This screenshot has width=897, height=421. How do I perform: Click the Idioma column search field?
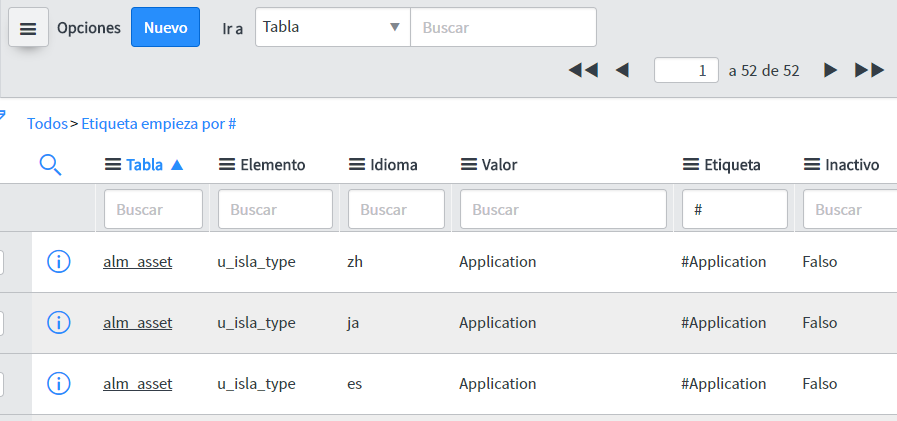click(396, 209)
